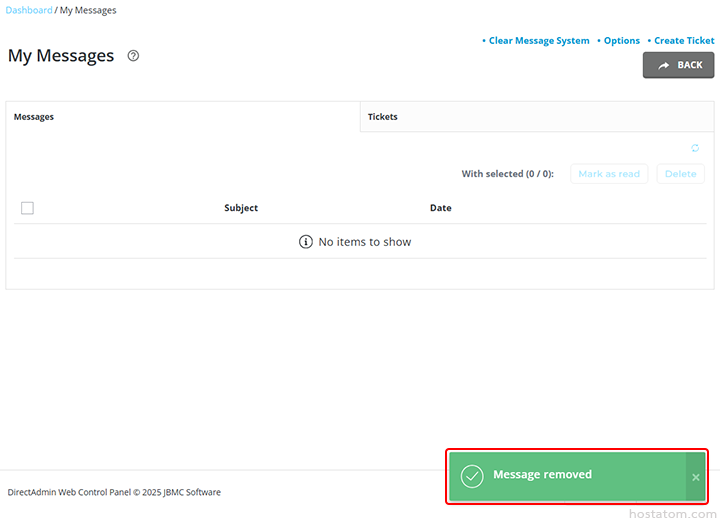Click the help icon beside My Messages title

pyautogui.click(x=133, y=56)
